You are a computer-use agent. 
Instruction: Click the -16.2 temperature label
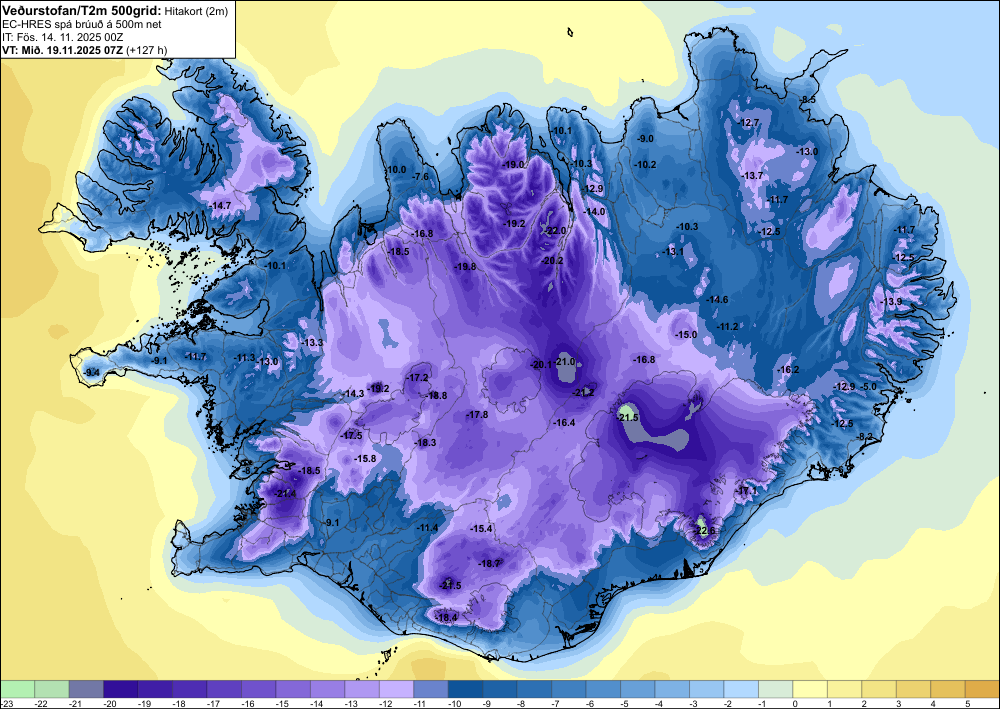click(x=788, y=370)
